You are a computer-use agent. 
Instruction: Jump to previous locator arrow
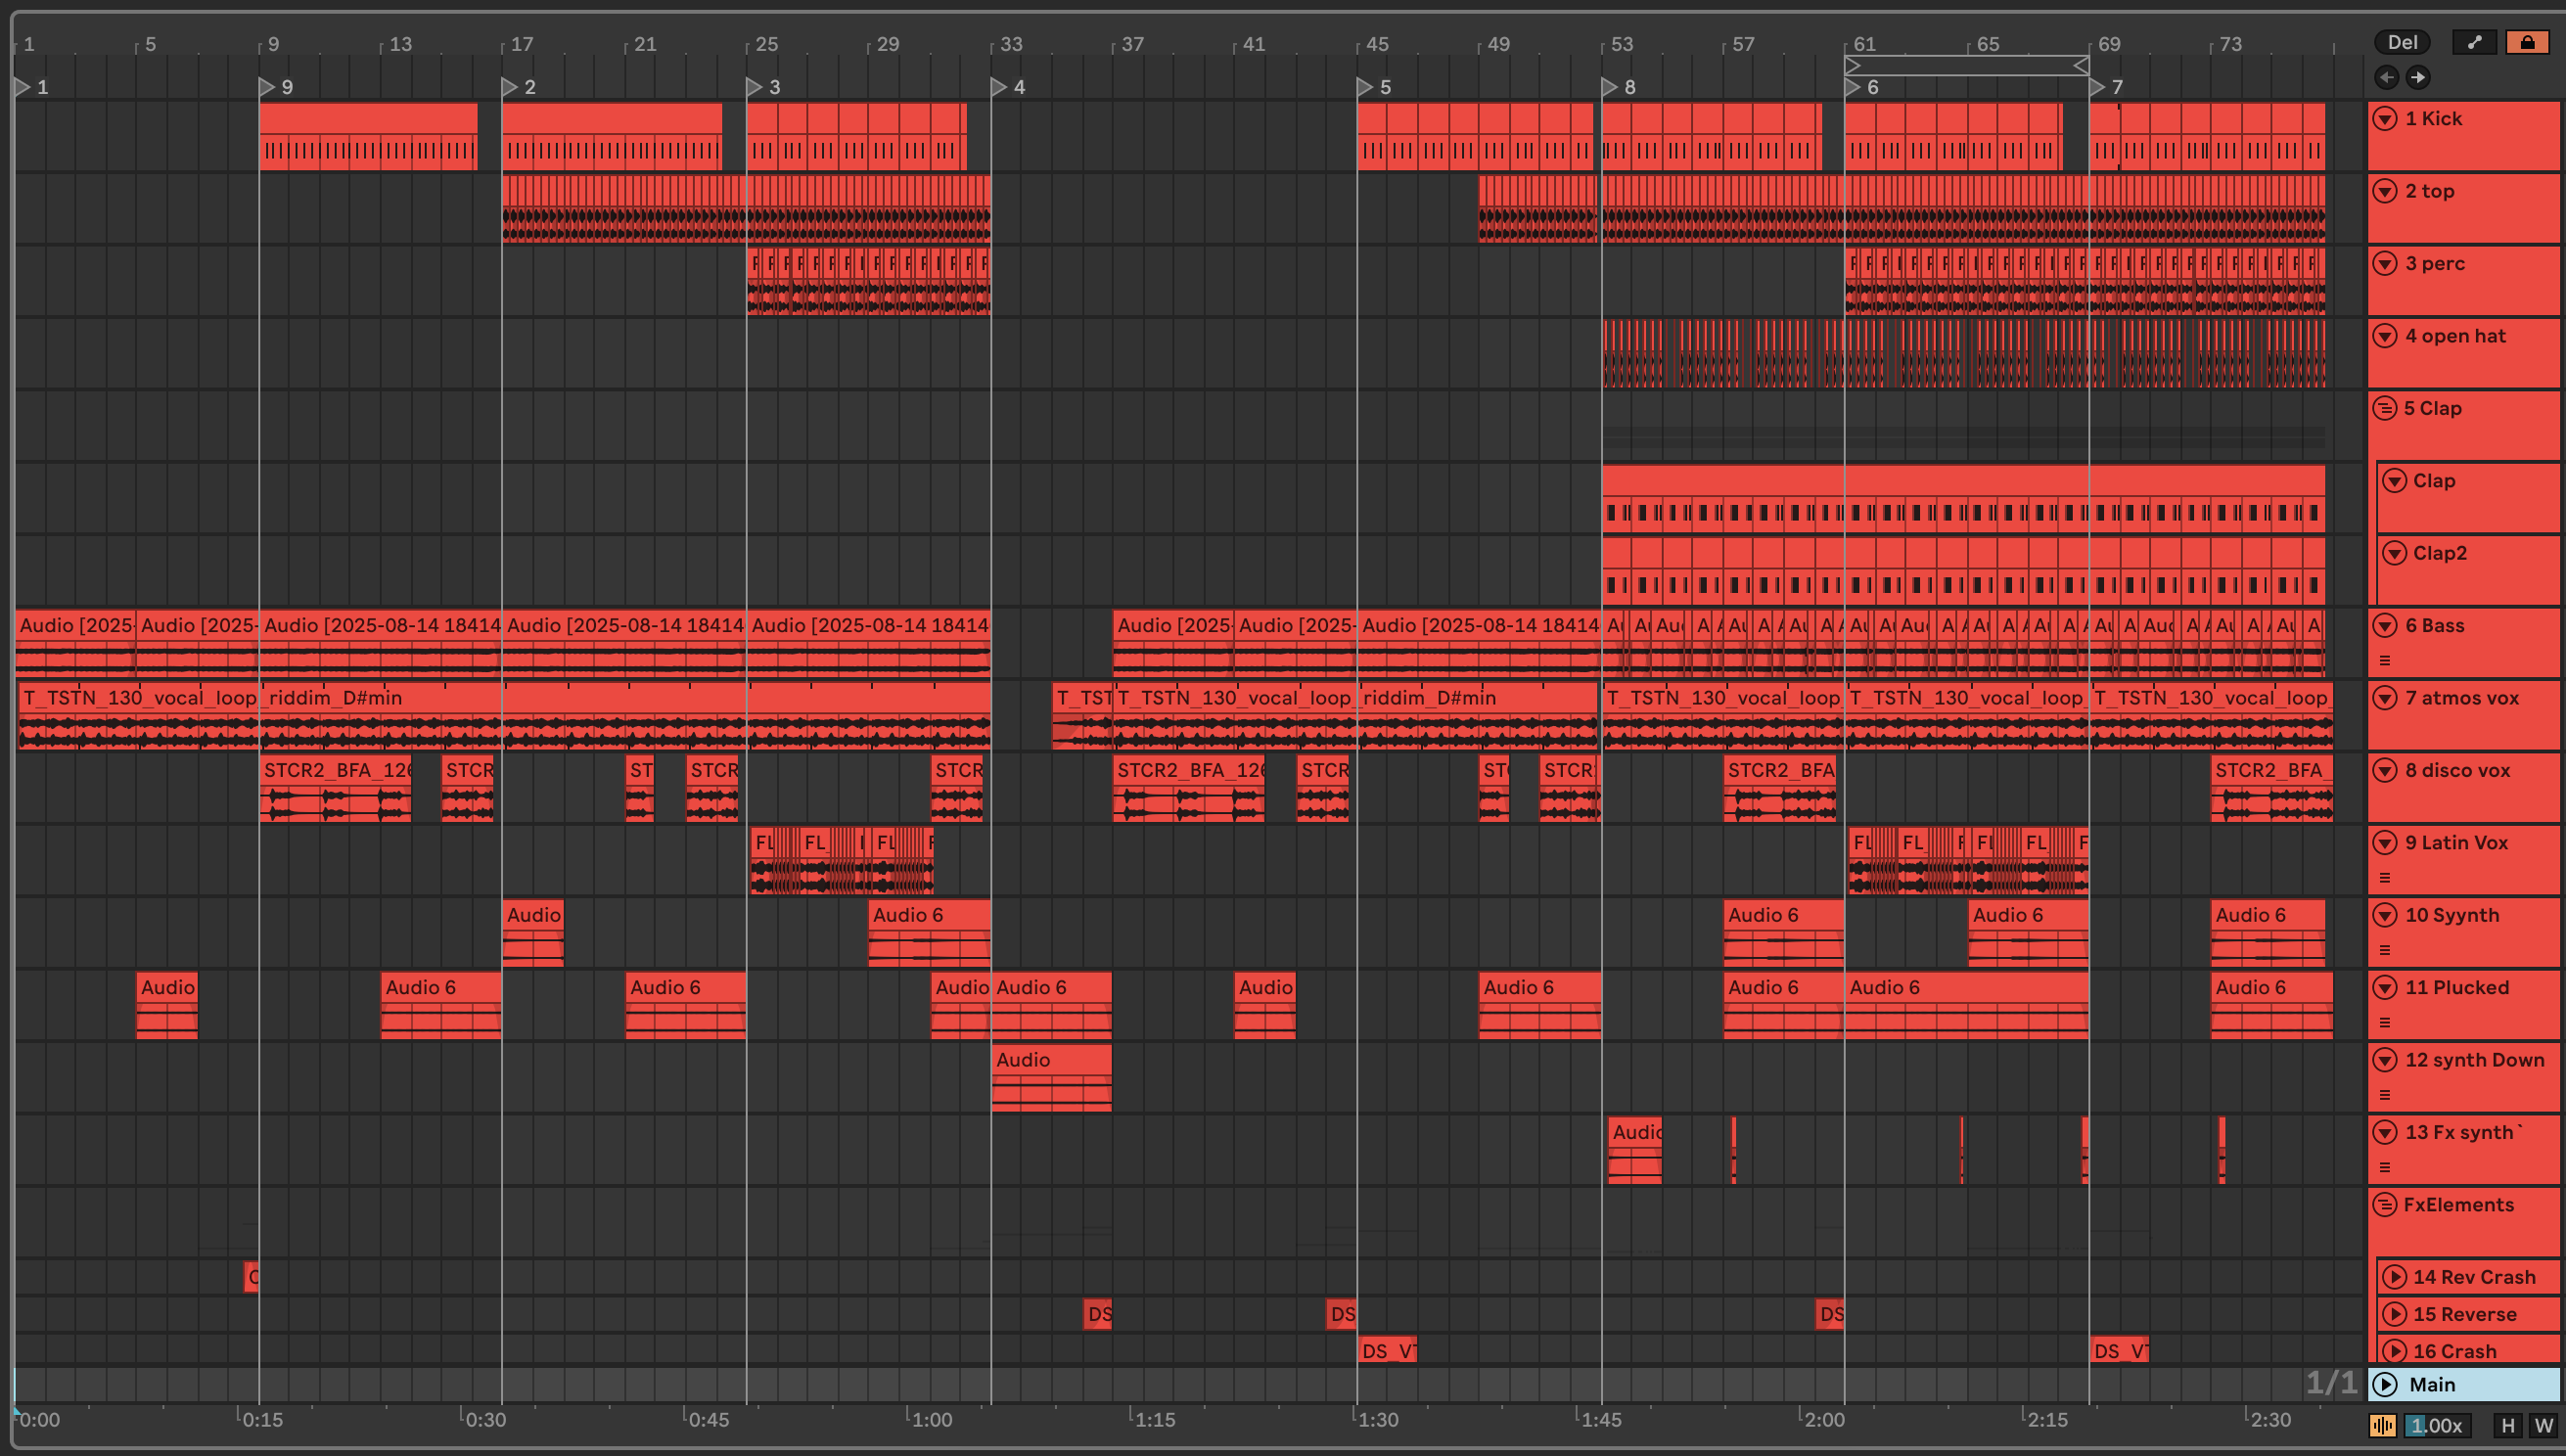pyautogui.click(x=2387, y=77)
